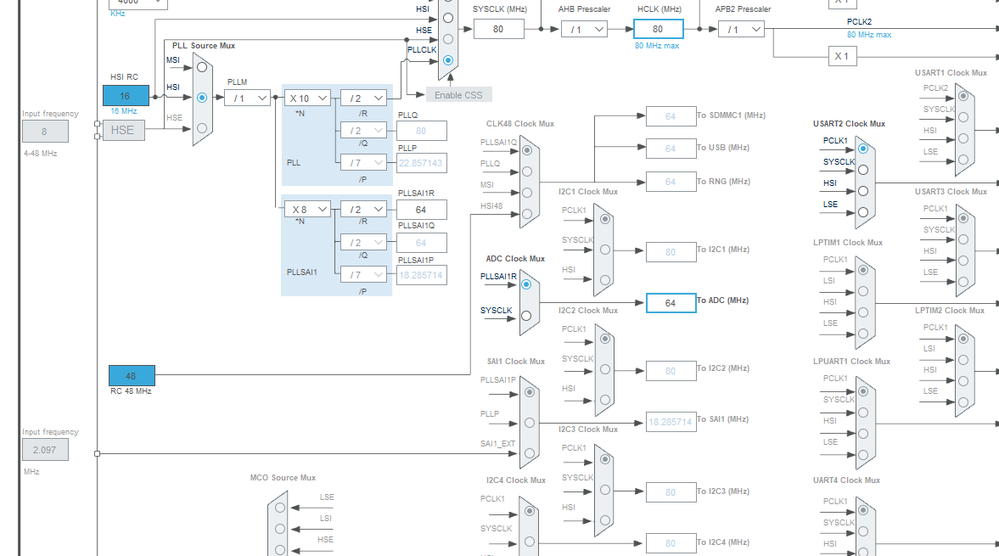Select HSI in USART2 Clock Mux
The height and width of the screenshot is (556, 999).
point(863,190)
